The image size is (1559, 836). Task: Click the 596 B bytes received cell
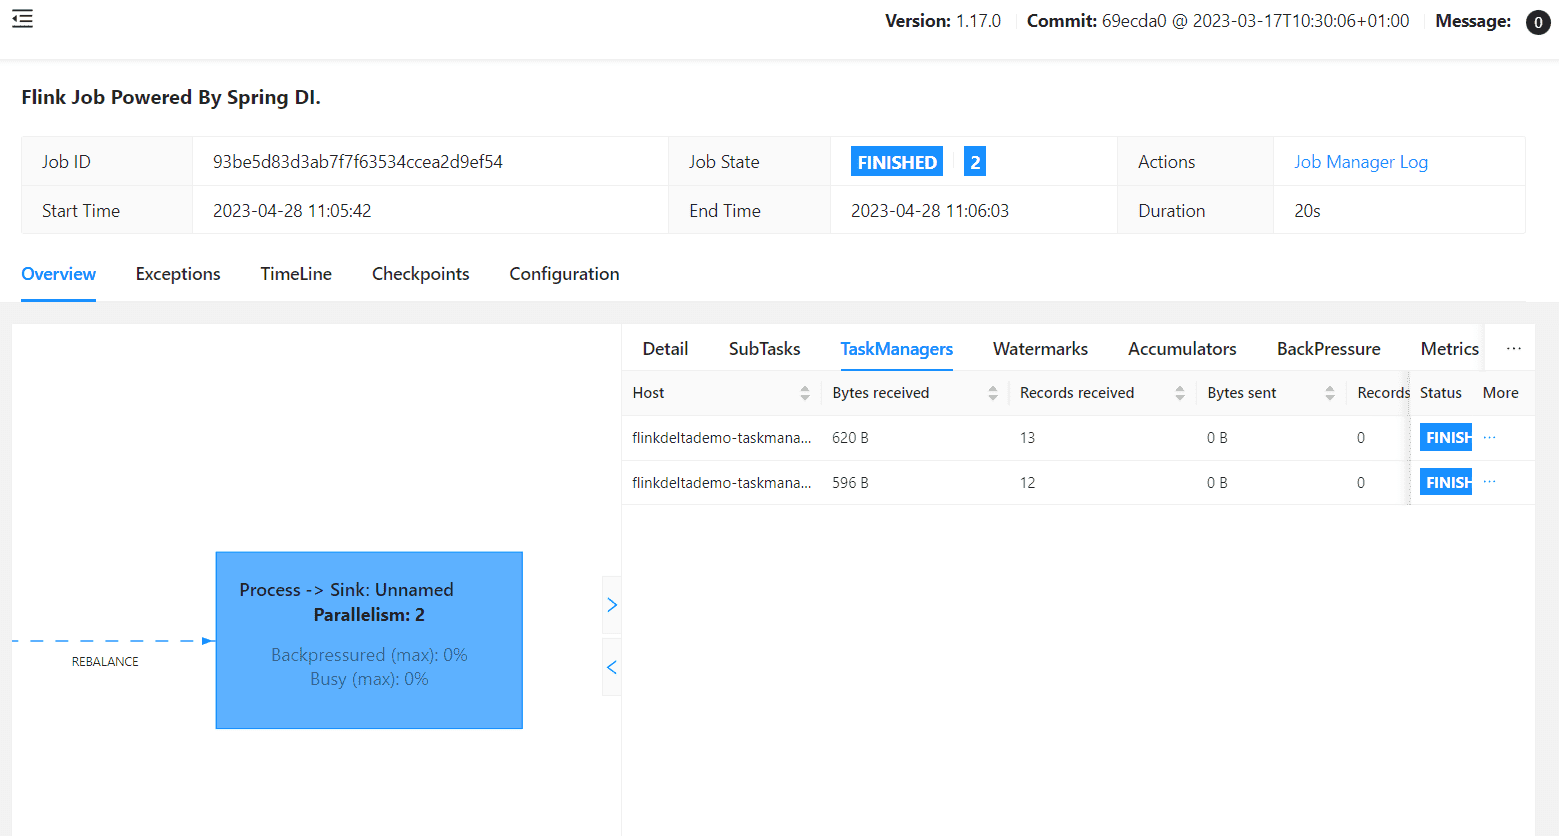(850, 483)
